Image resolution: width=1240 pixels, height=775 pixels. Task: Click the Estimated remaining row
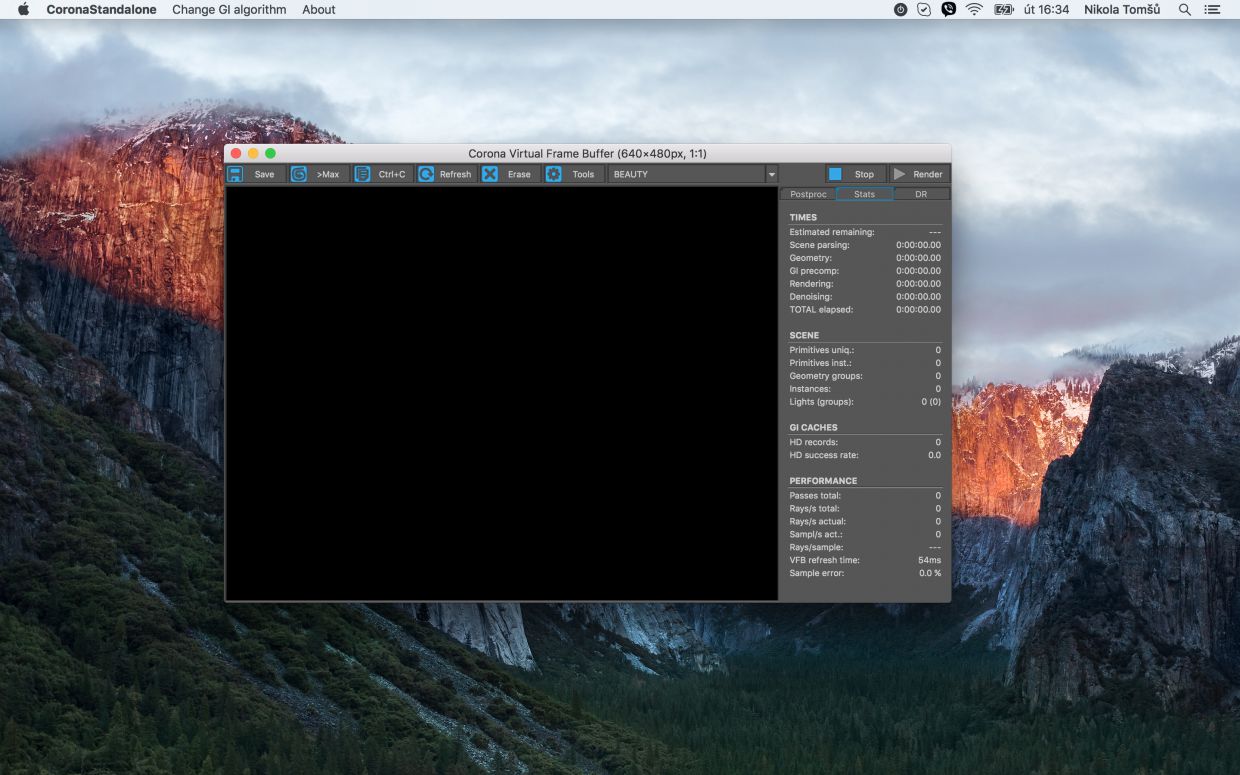pyautogui.click(x=865, y=232)
